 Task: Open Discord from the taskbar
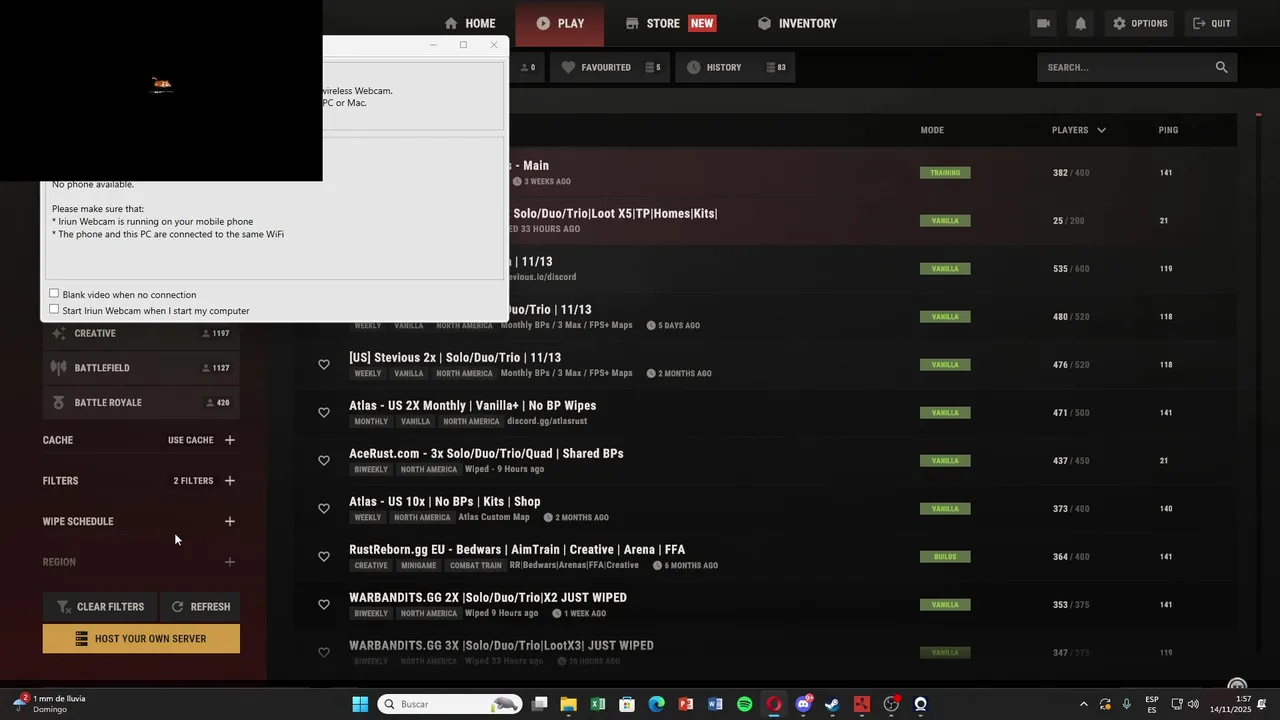tap(803, 704)
